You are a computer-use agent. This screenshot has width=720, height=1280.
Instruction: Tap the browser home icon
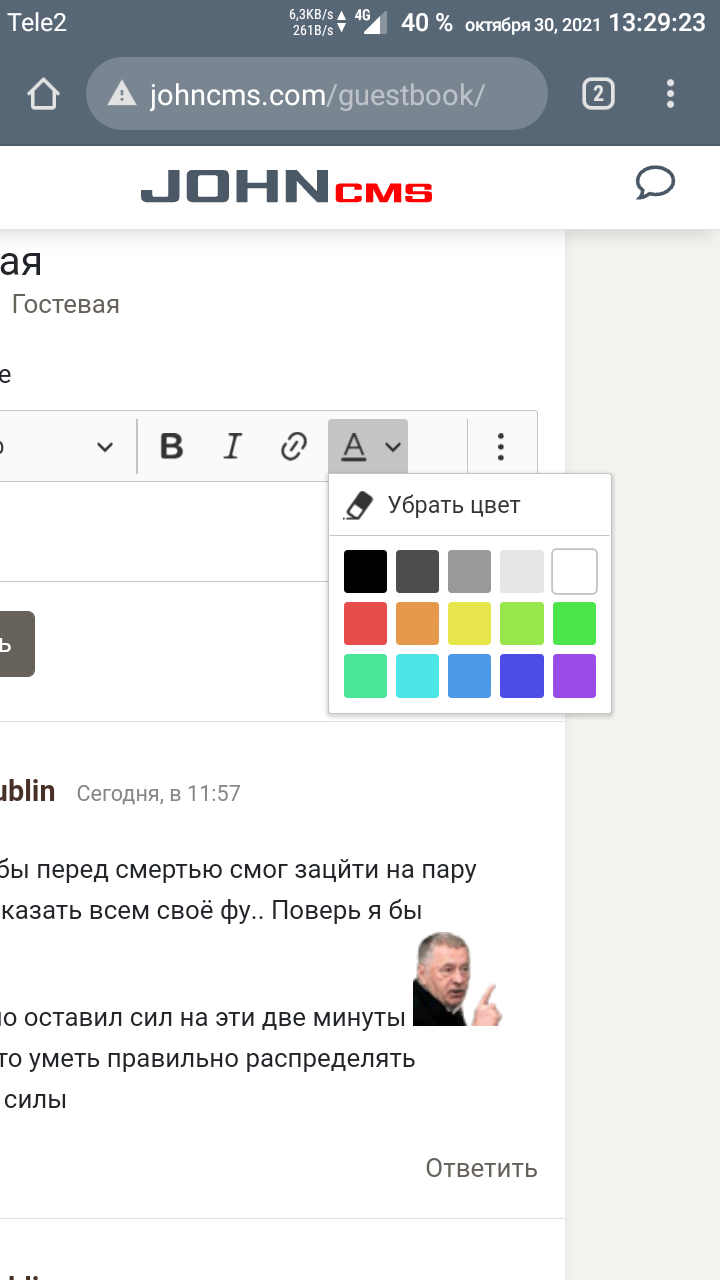click(43, 95)
